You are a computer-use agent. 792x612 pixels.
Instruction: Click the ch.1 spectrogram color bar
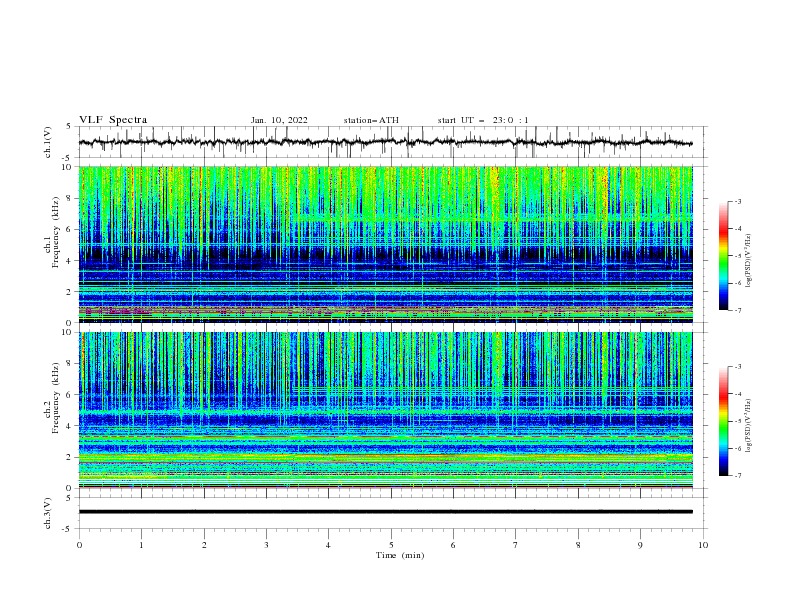coord(723,256)
